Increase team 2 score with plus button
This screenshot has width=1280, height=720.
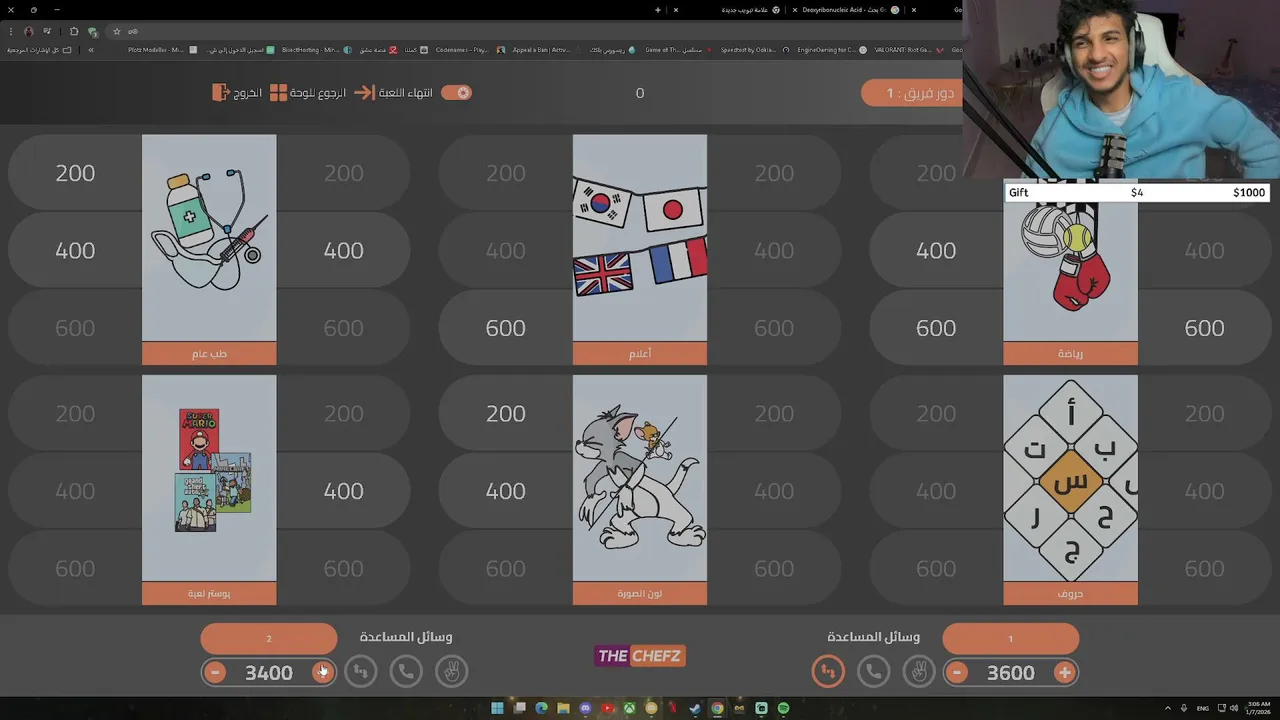coord(322,672)
